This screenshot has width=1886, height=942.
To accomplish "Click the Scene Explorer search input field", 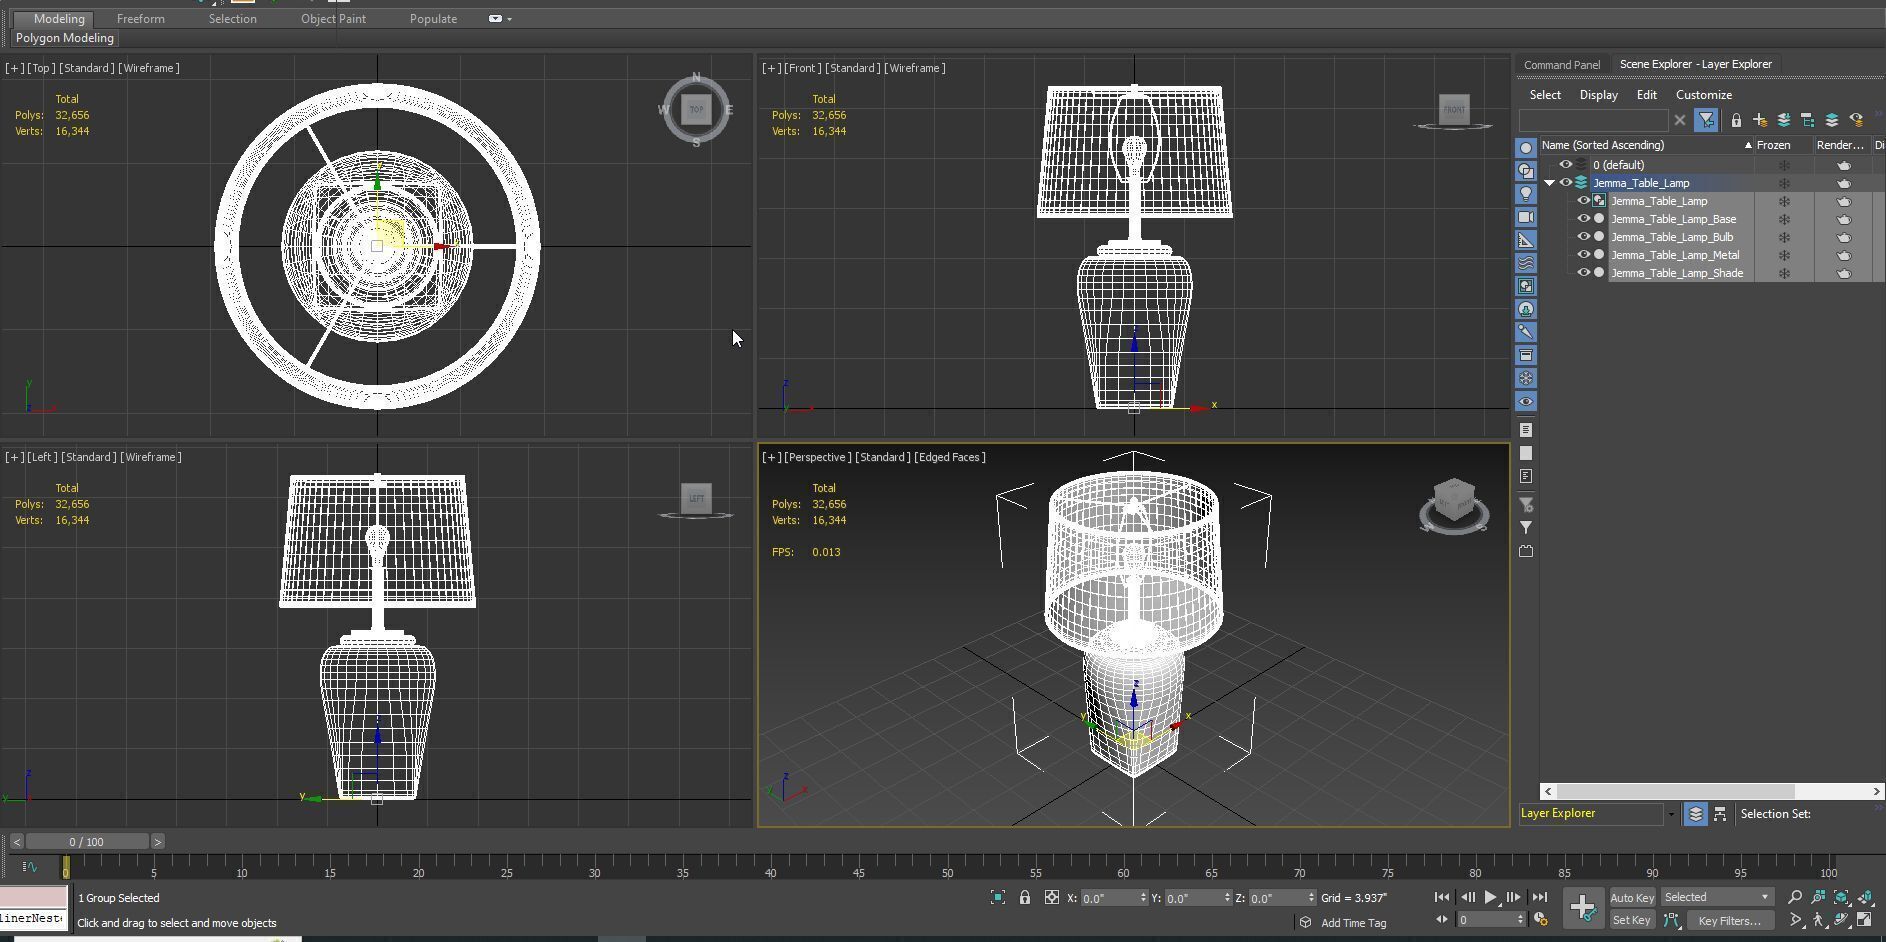I will pyautogui.click(x=1594, y=120).
